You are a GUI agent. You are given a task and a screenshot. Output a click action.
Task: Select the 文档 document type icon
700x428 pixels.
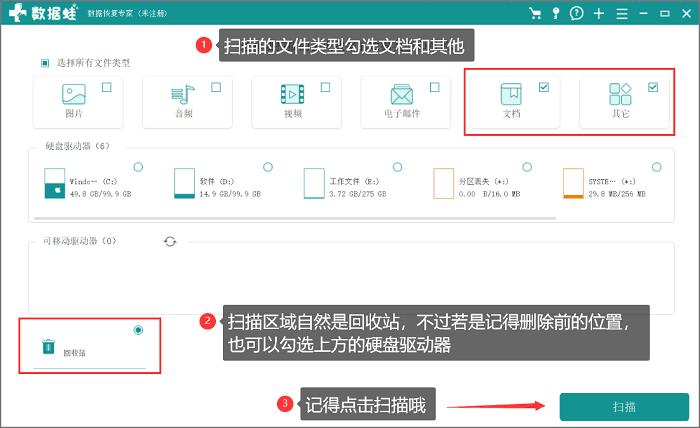pos(511,94)
